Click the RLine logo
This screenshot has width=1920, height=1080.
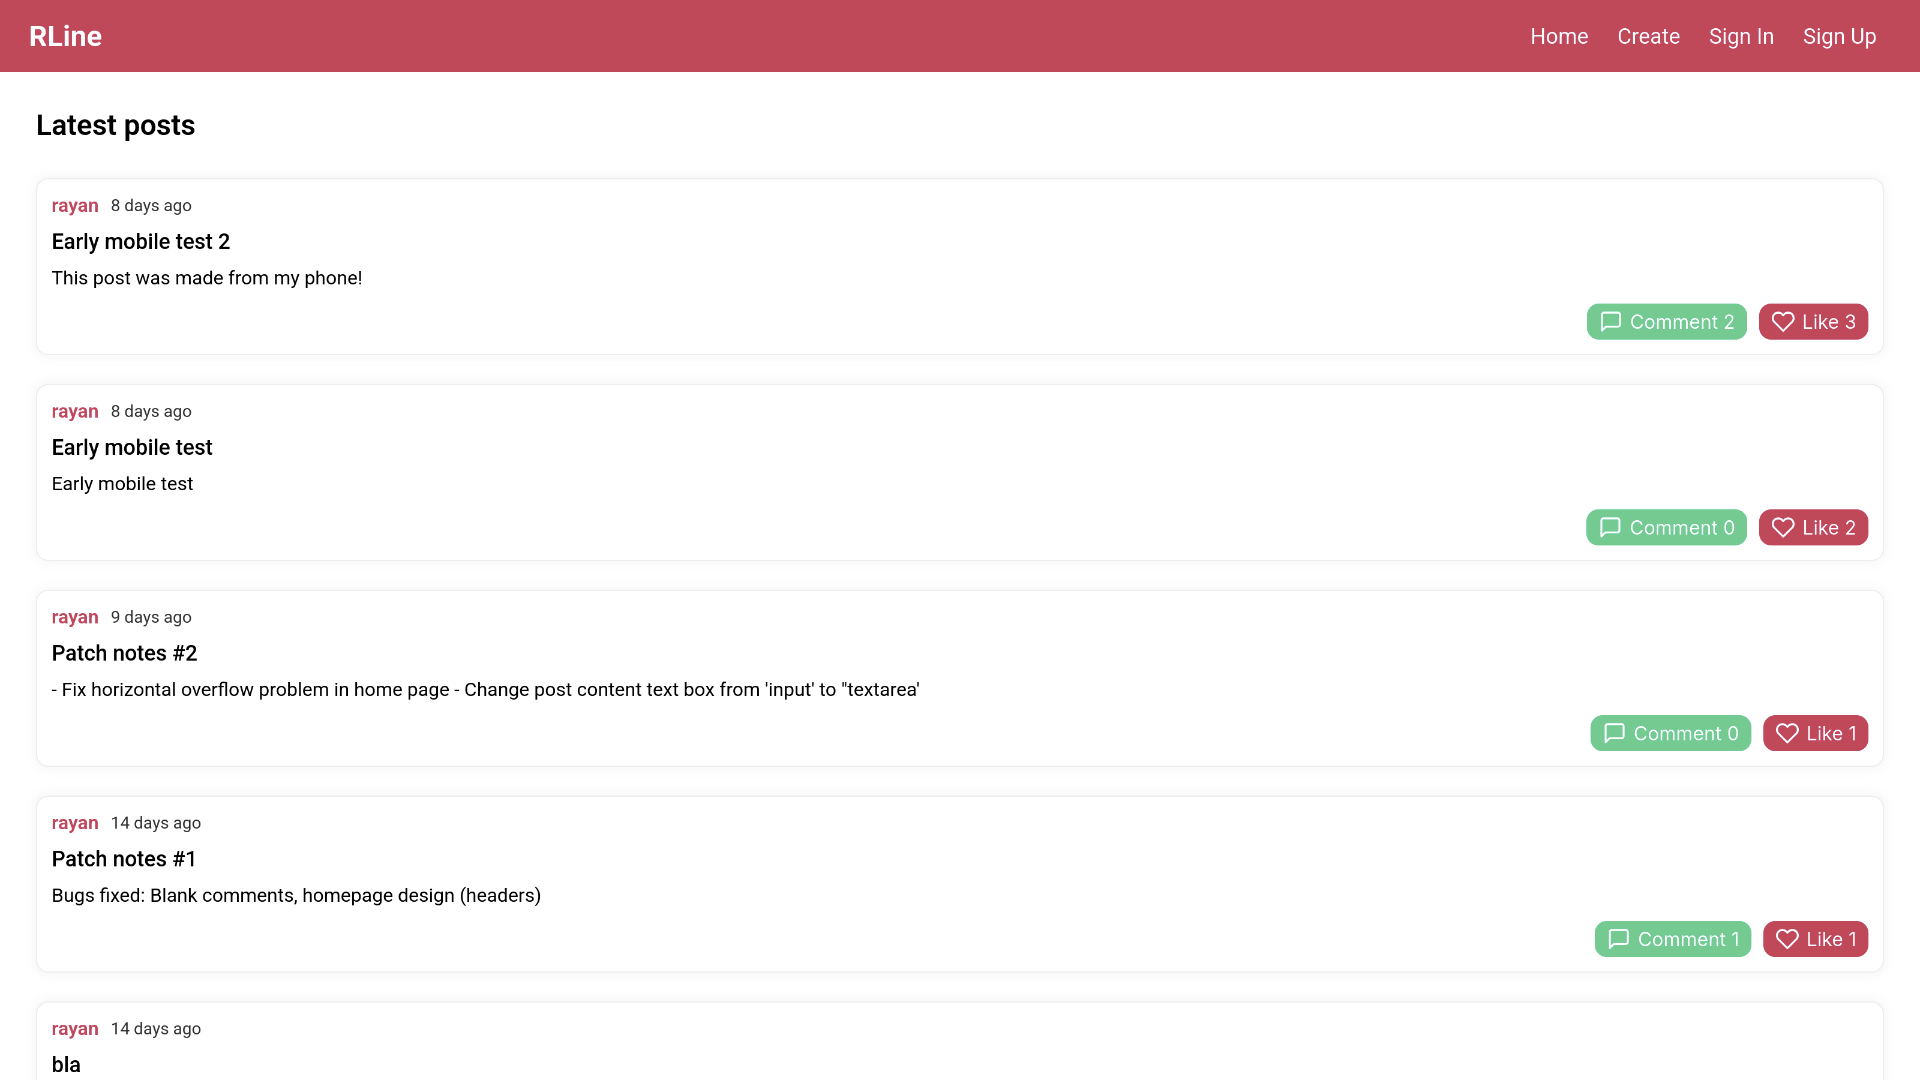click(x=65, y=37)
